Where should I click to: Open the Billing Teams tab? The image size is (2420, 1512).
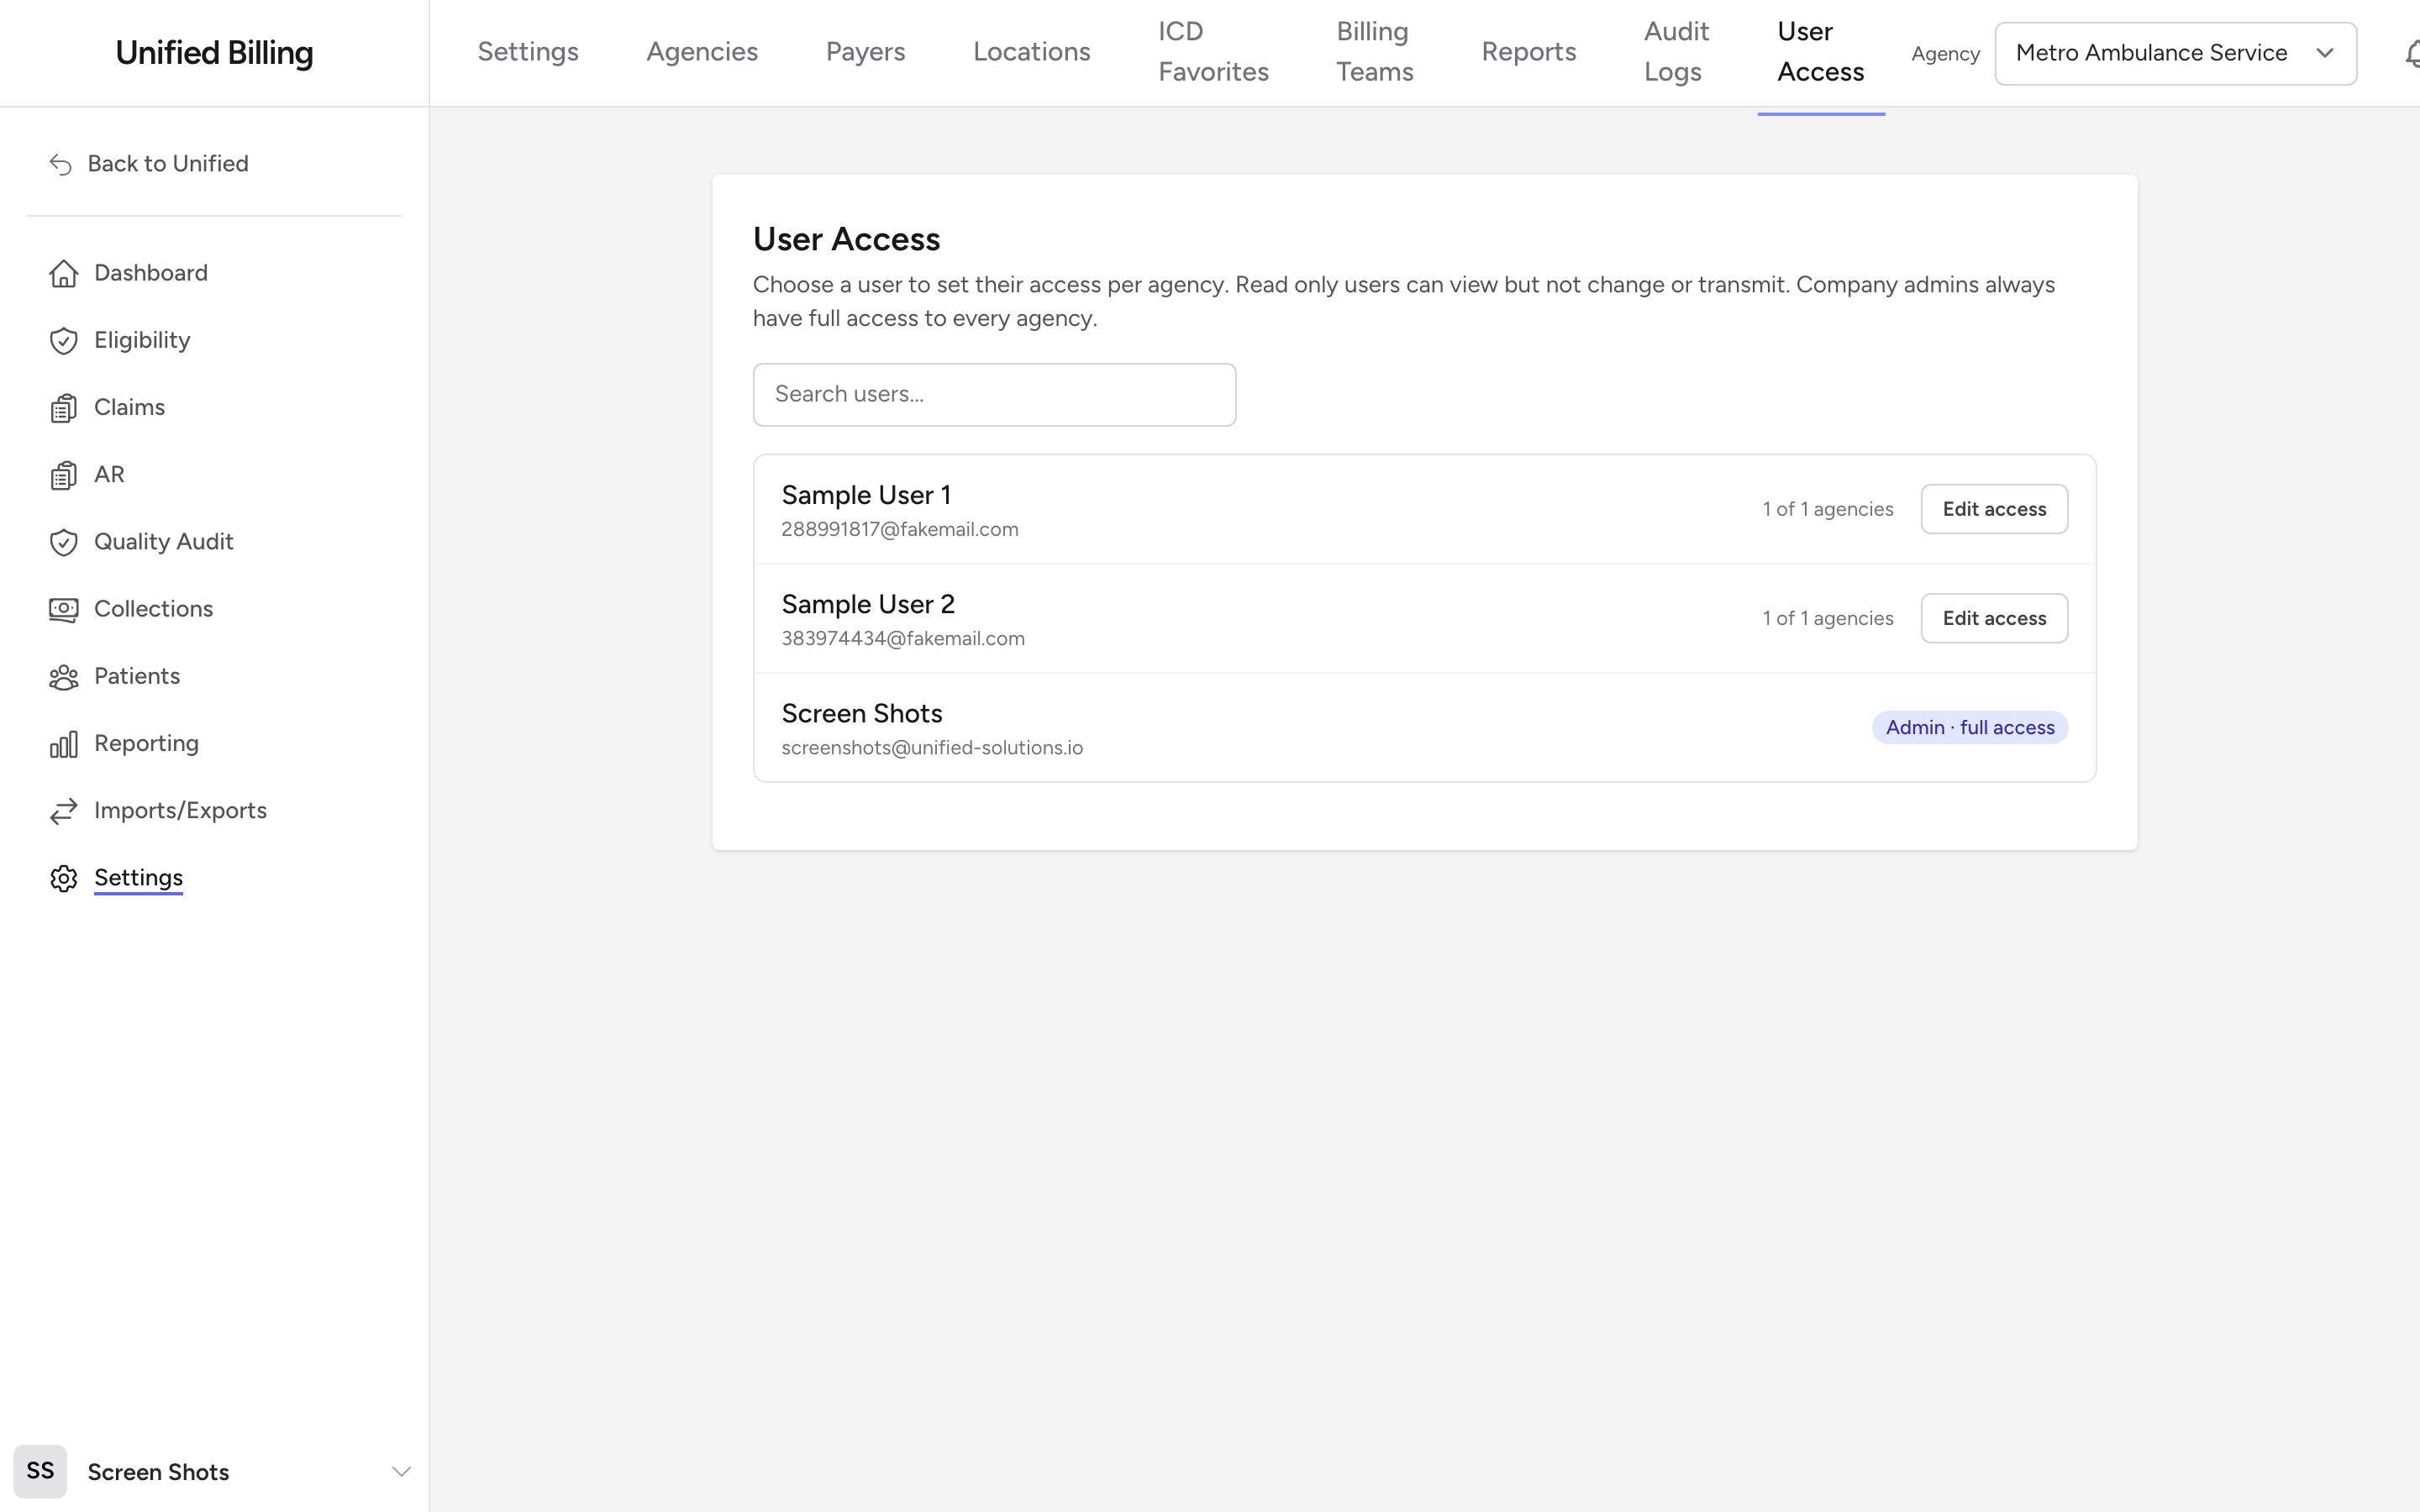(x=1375, y=52)
